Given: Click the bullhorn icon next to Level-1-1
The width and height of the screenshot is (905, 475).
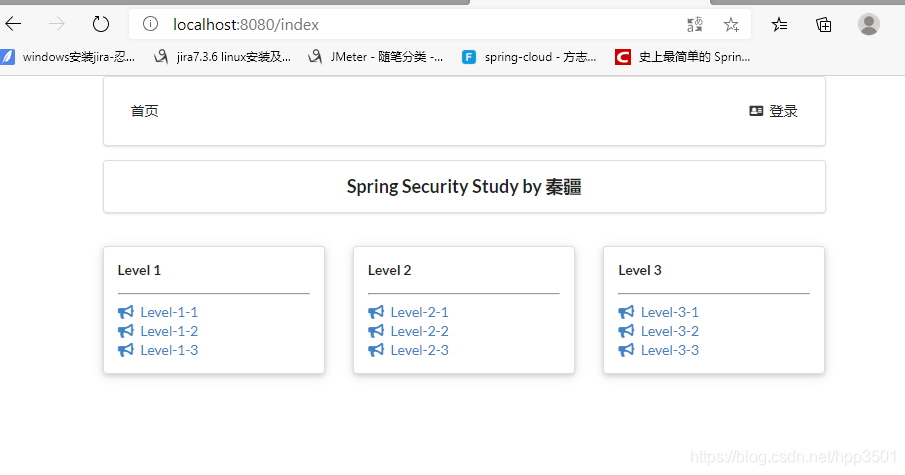Looking at the screenshot, I should (126, 312).
